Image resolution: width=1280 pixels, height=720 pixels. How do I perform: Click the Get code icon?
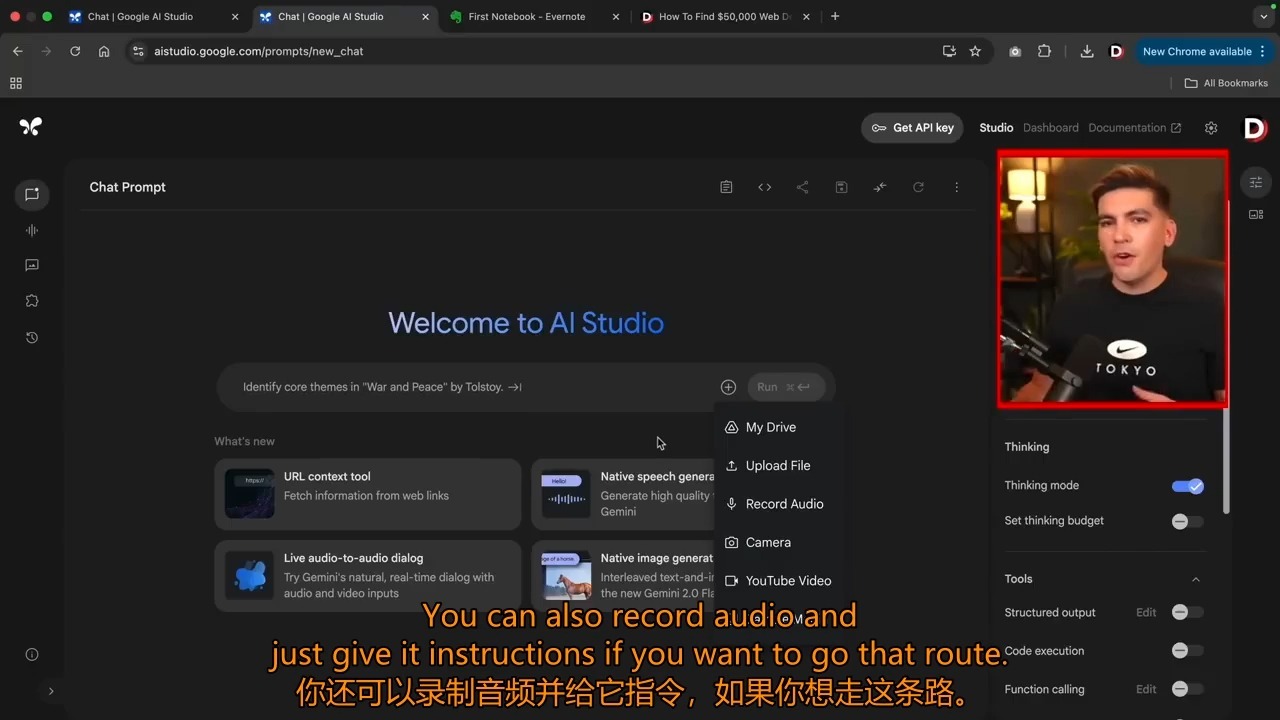(764, 187)
